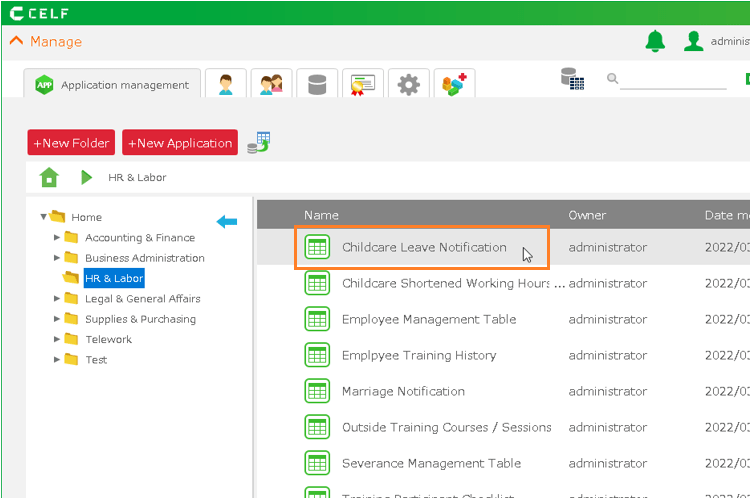
Task: Expand the Accounting & Finance folder
Action: tap(57, 238)
